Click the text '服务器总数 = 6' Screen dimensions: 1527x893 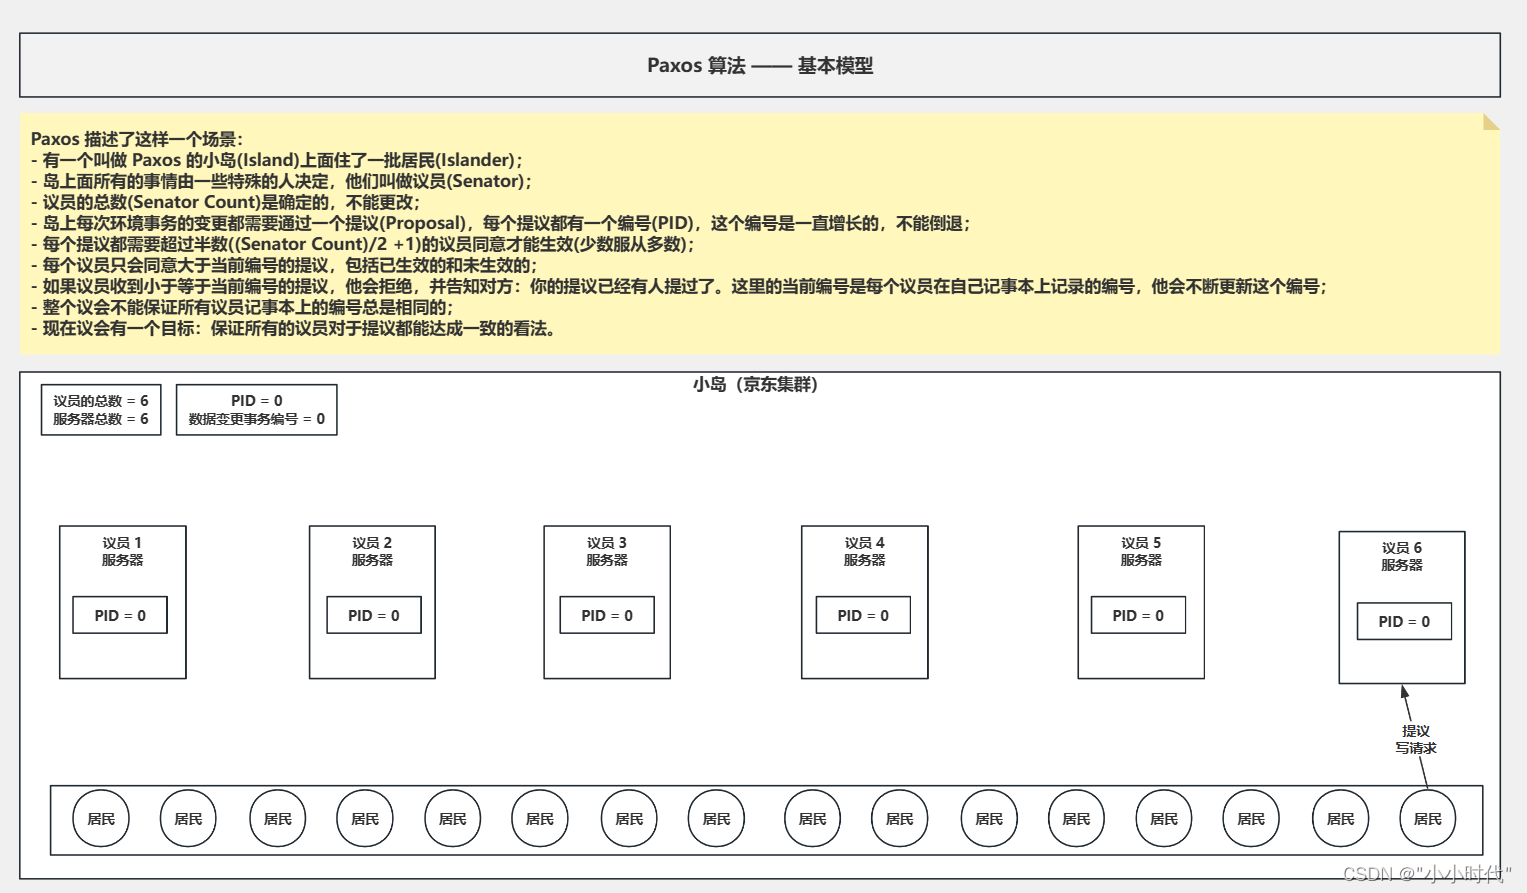tap(101, 419)
